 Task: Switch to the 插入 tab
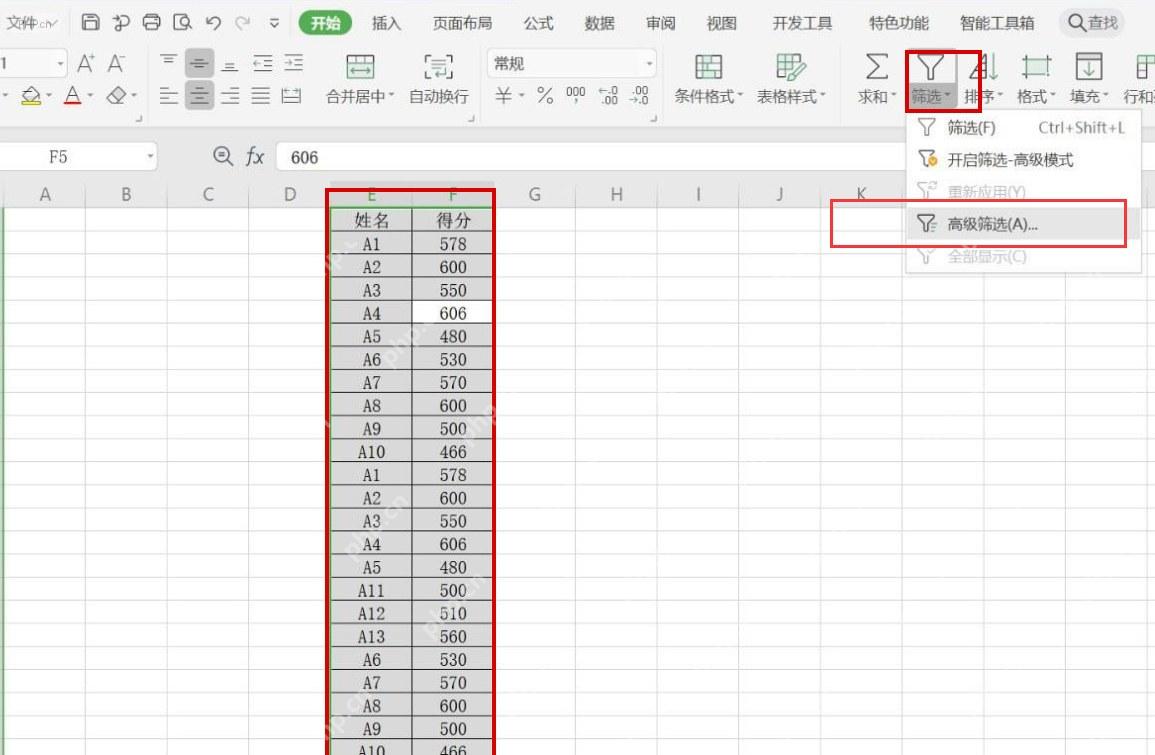(x=386, y=23)
